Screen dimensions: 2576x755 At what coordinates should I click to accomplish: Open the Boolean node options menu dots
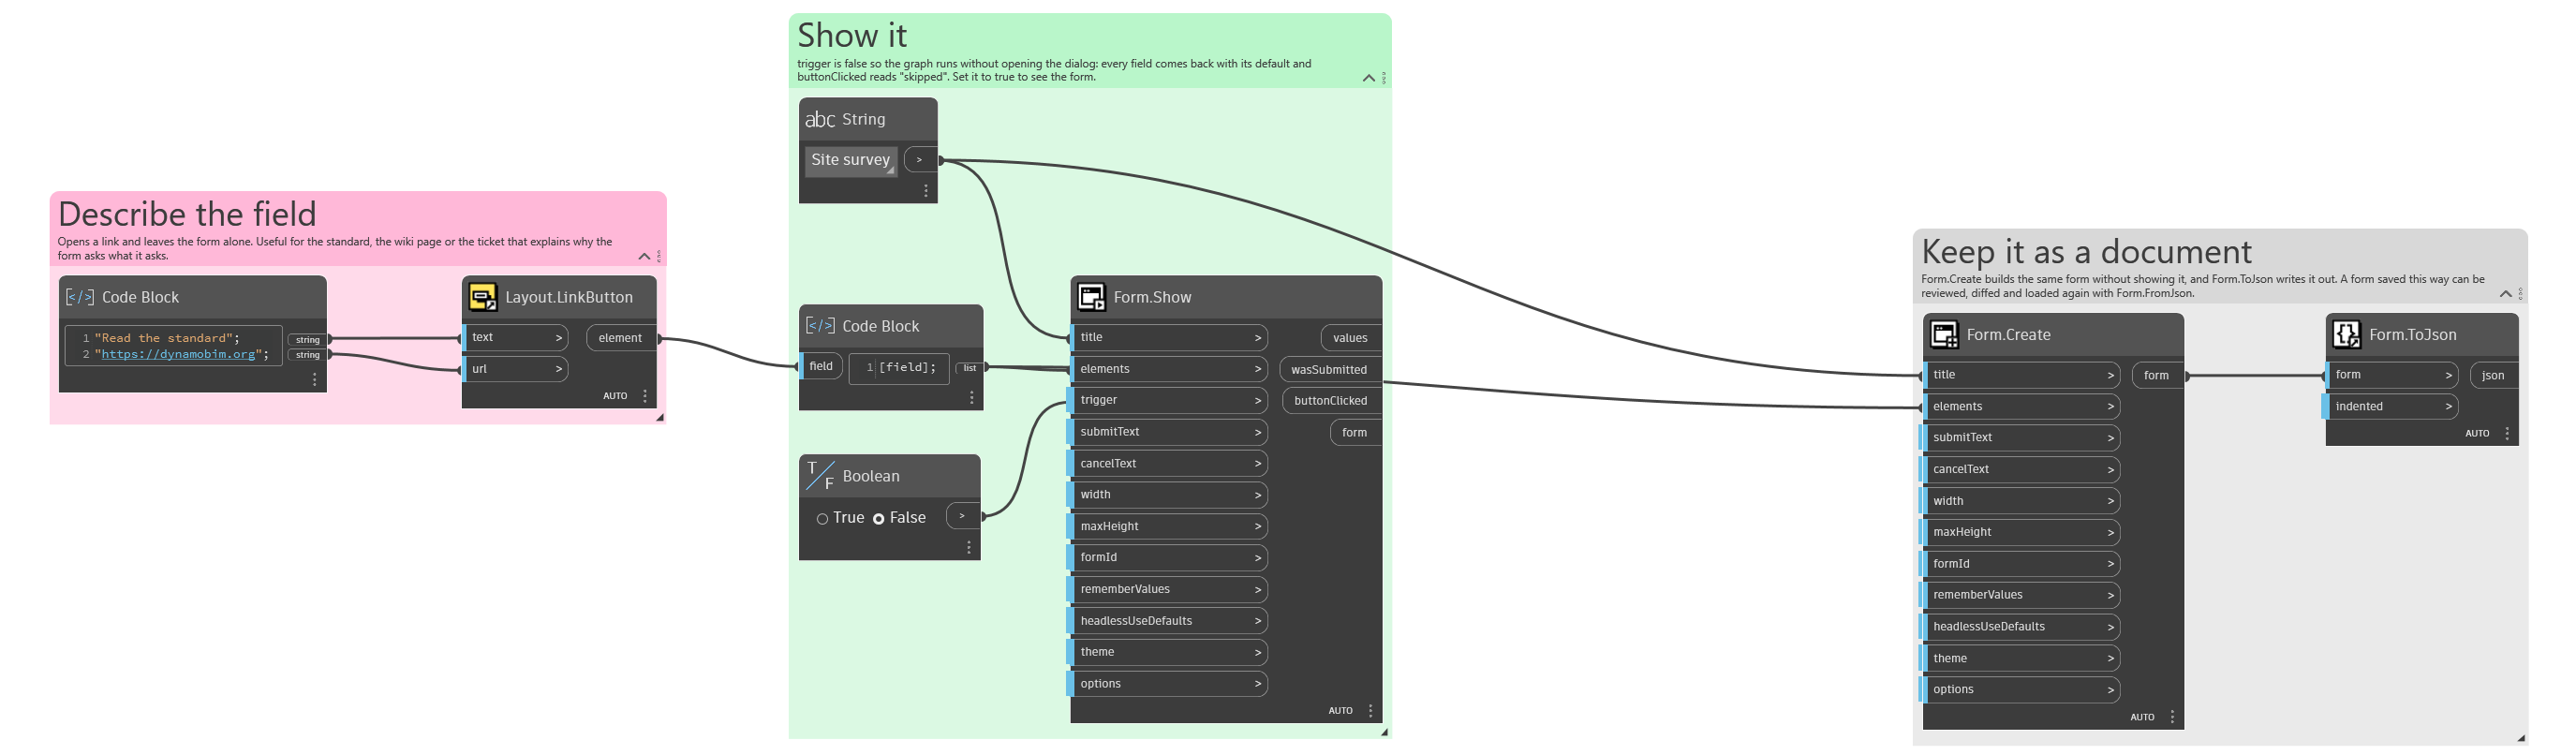click(x=969, y=548)
